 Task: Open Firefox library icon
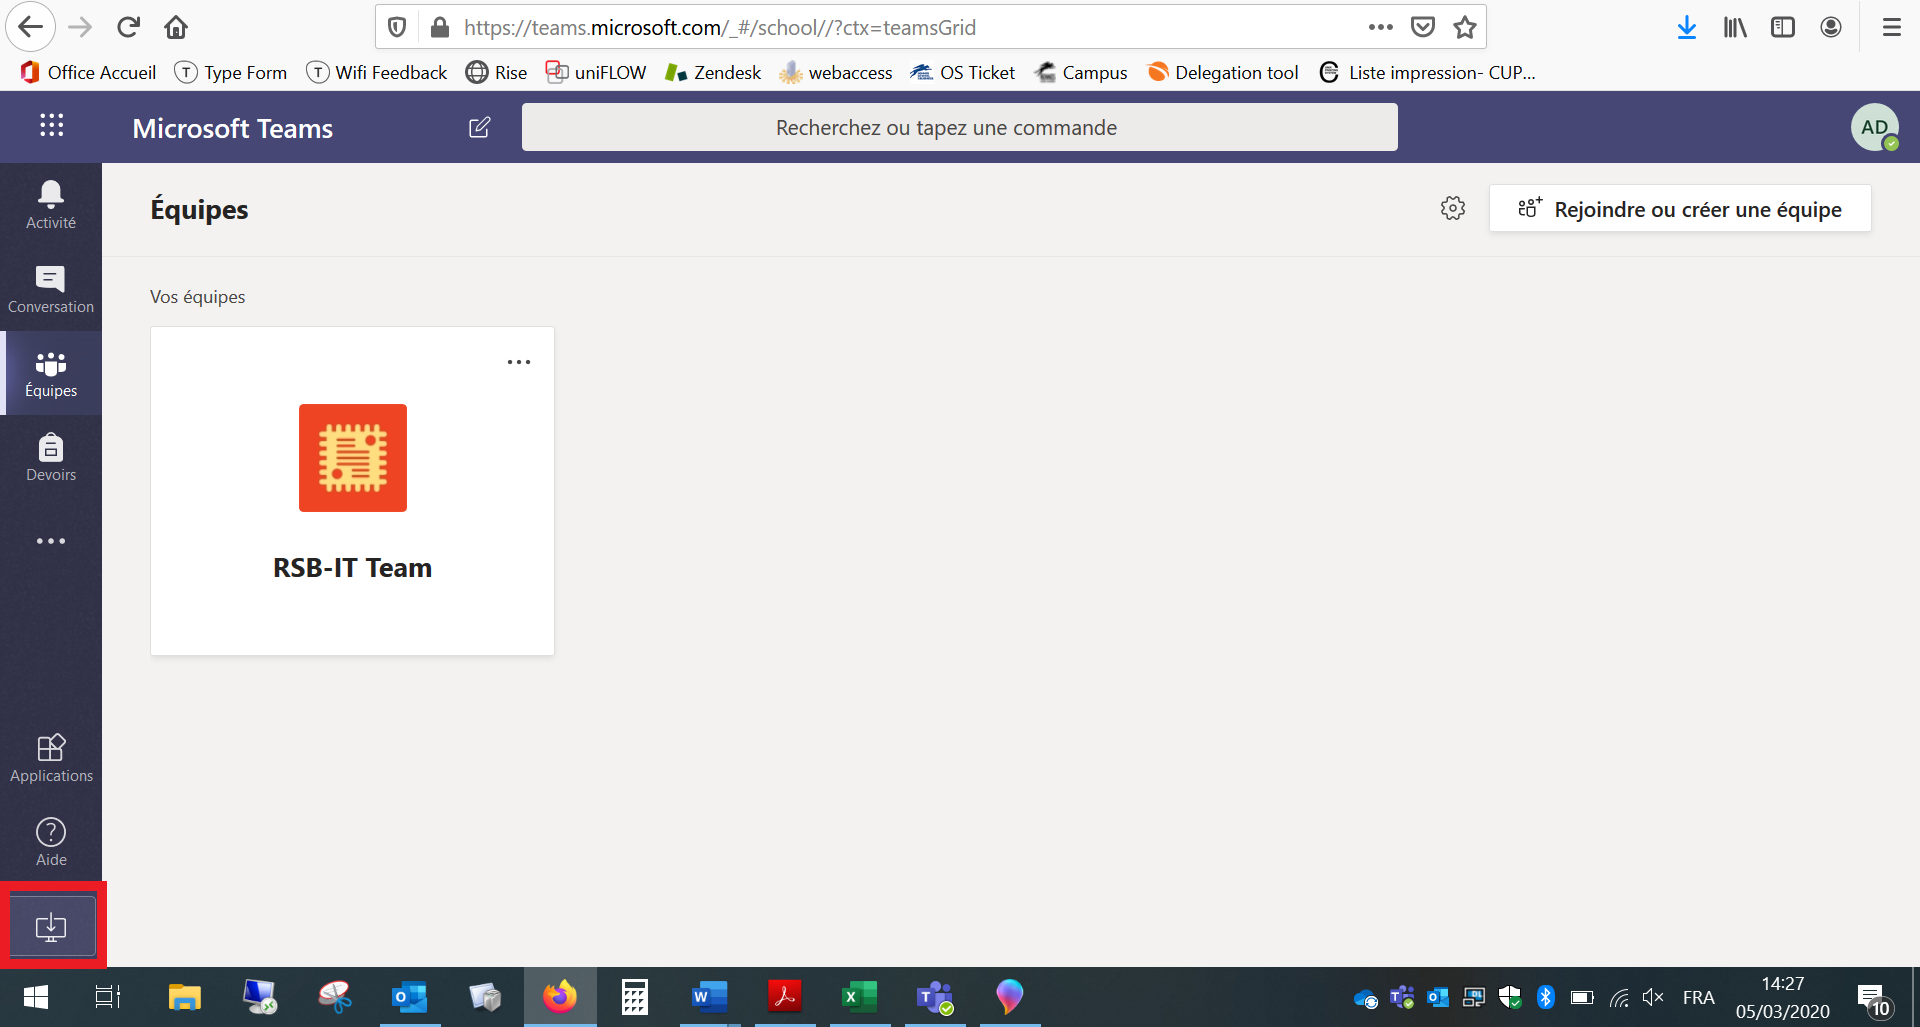click(x=1735, y=27)
